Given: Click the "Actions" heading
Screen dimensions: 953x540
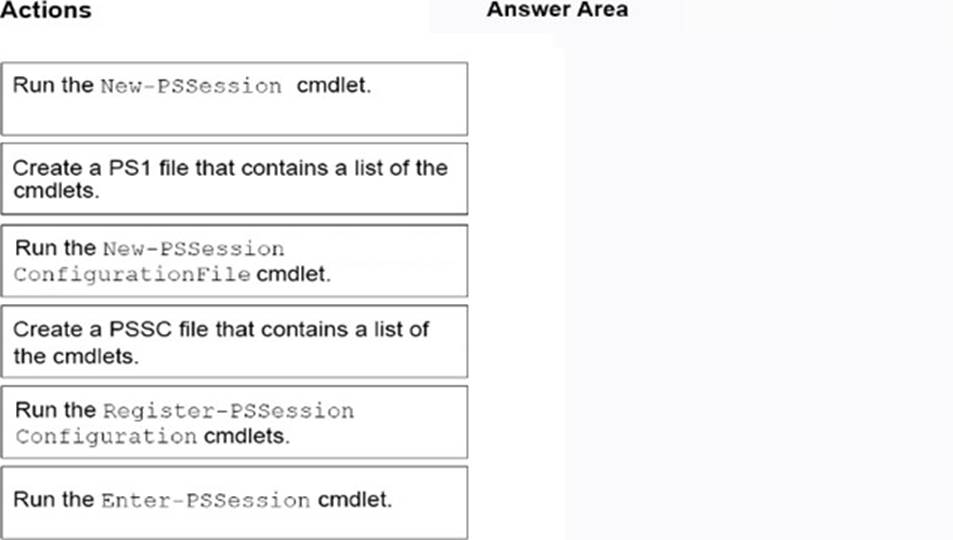Looking at the screenshot, I should click(x=46, y=11).
